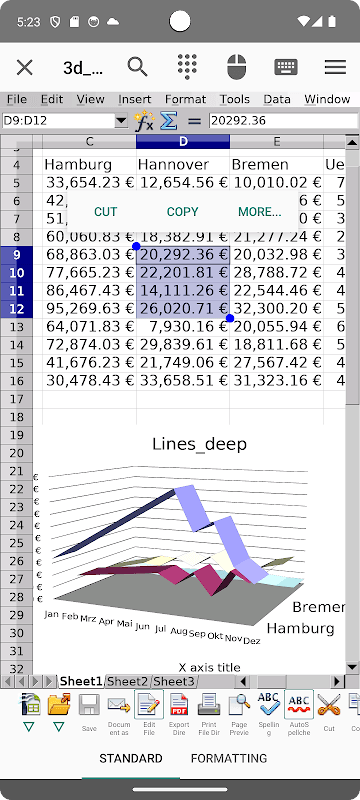Tap MORE... in the popup
This screenshot has height=800, width=360.
(x=260, y=212)
